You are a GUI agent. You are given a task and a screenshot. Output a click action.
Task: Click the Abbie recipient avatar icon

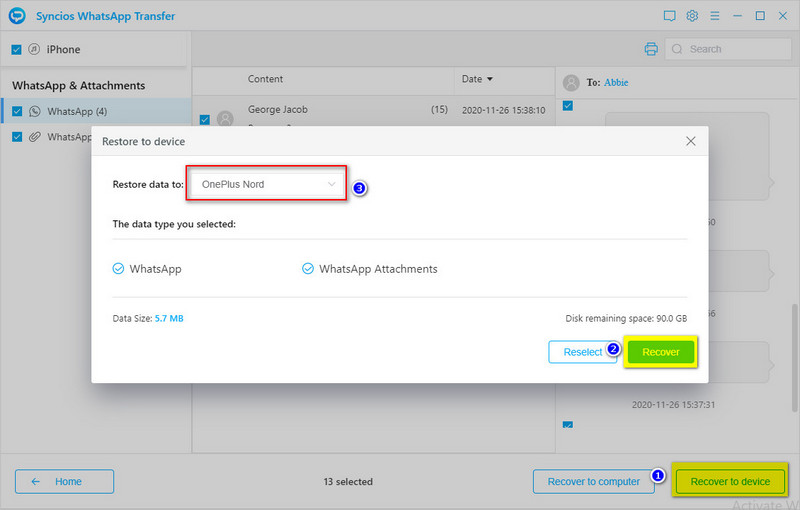(x=571, y=83)
